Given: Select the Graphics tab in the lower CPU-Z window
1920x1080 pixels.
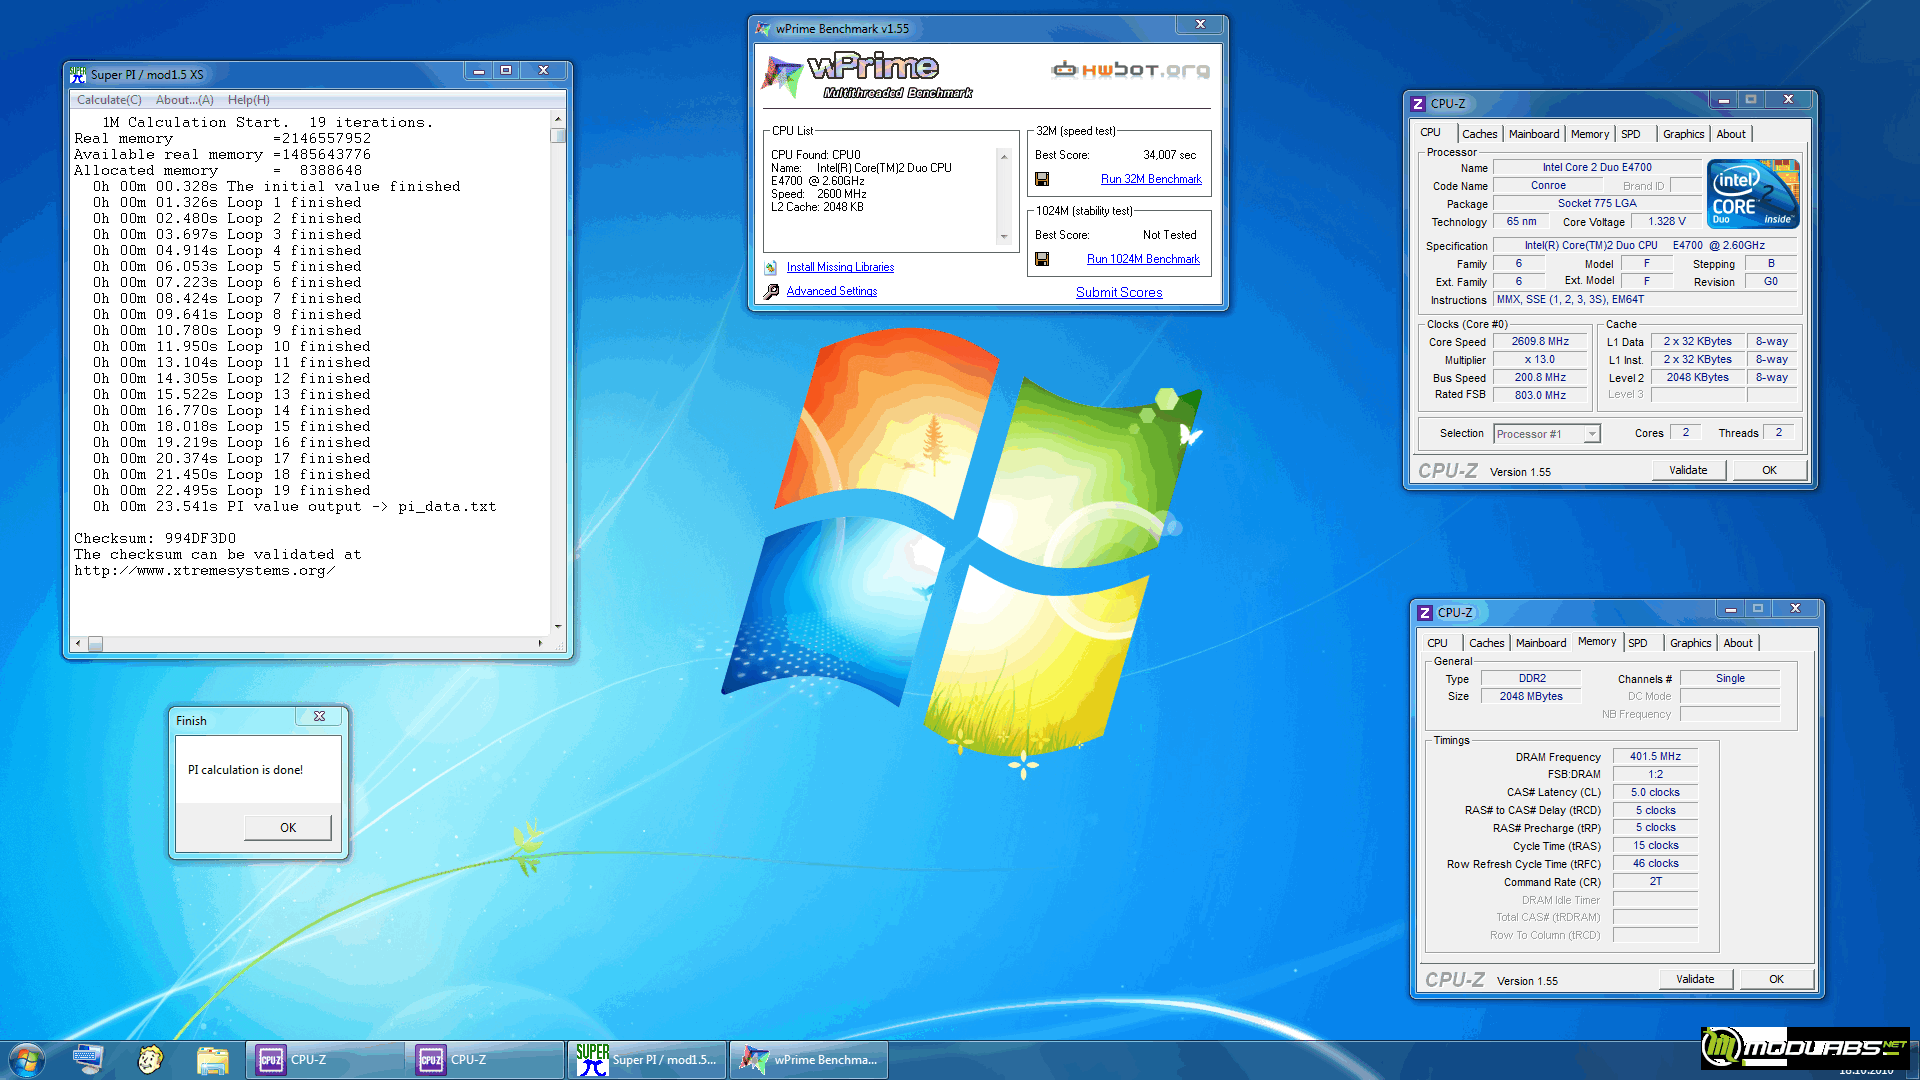Looking at the screenshot, I should tap(1690, 643).
